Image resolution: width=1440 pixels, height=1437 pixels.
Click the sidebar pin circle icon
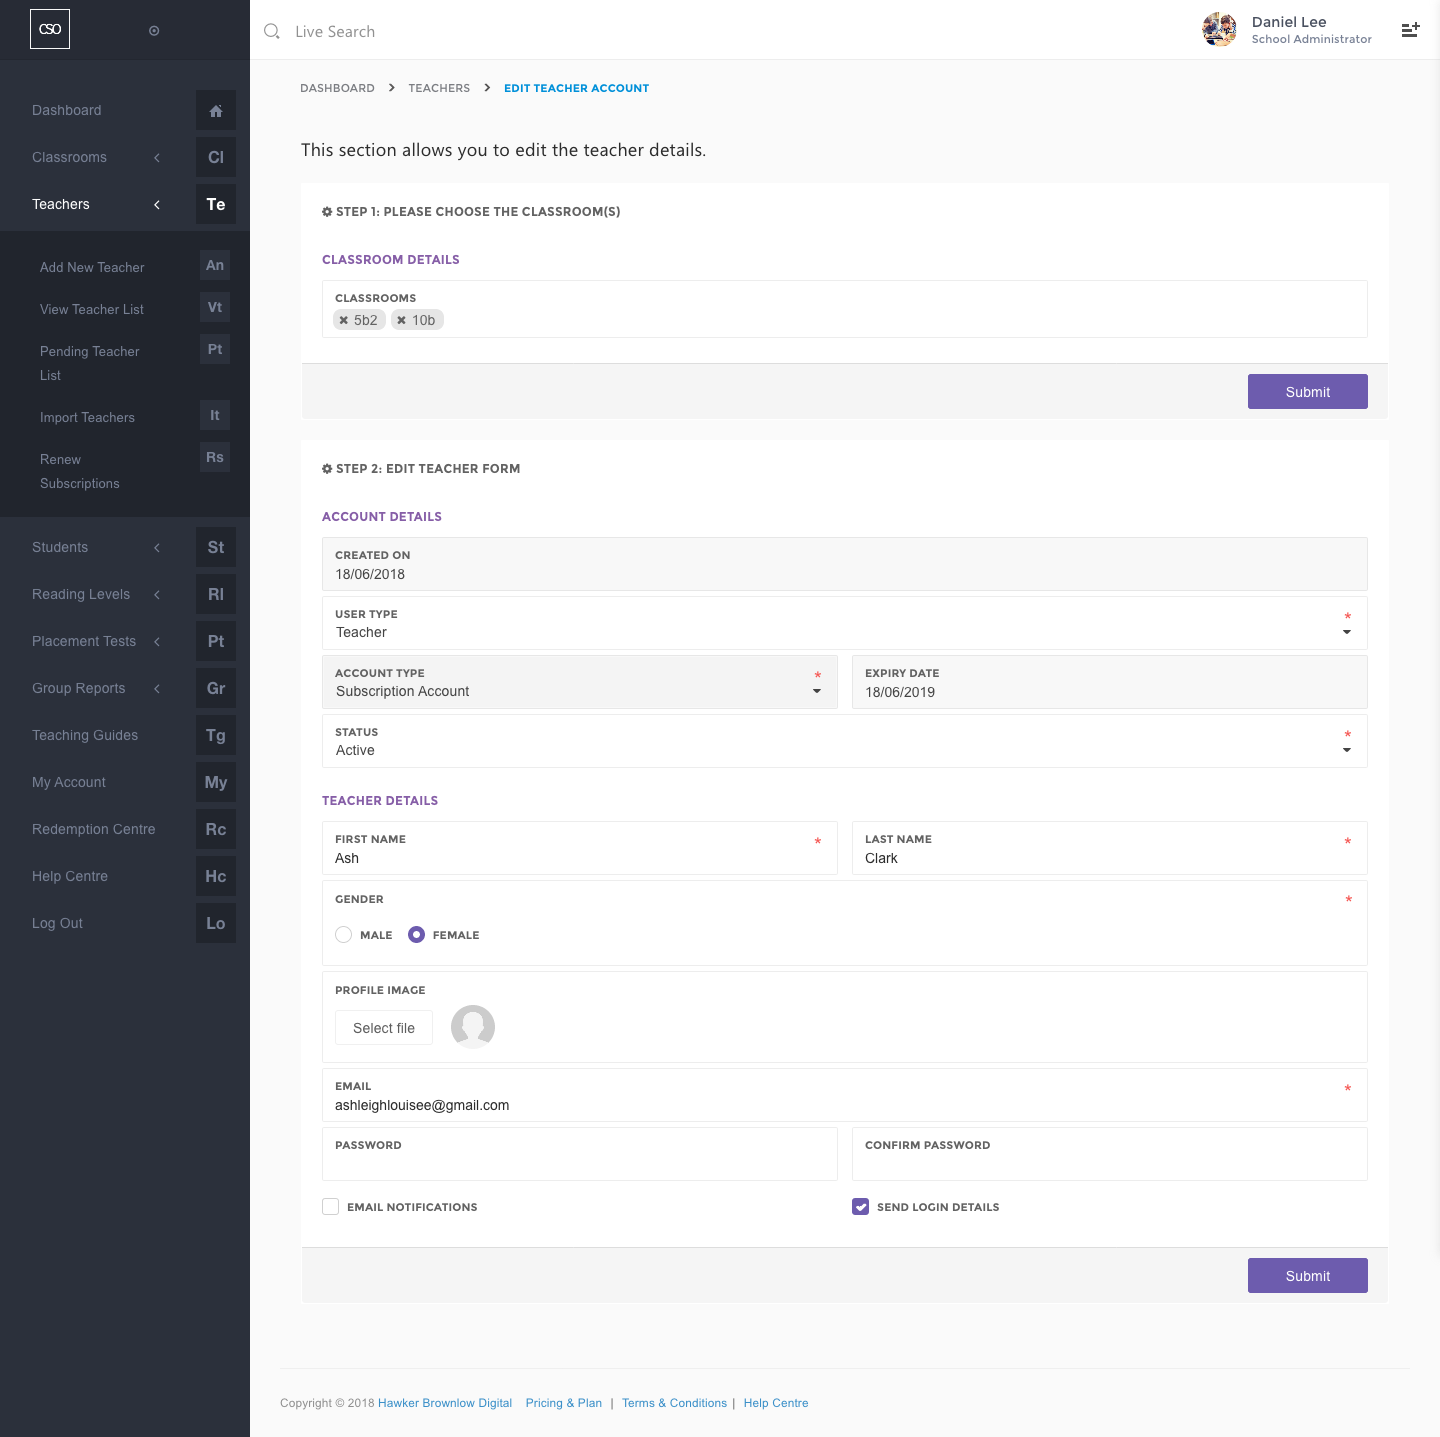click(x=154, y=31)
